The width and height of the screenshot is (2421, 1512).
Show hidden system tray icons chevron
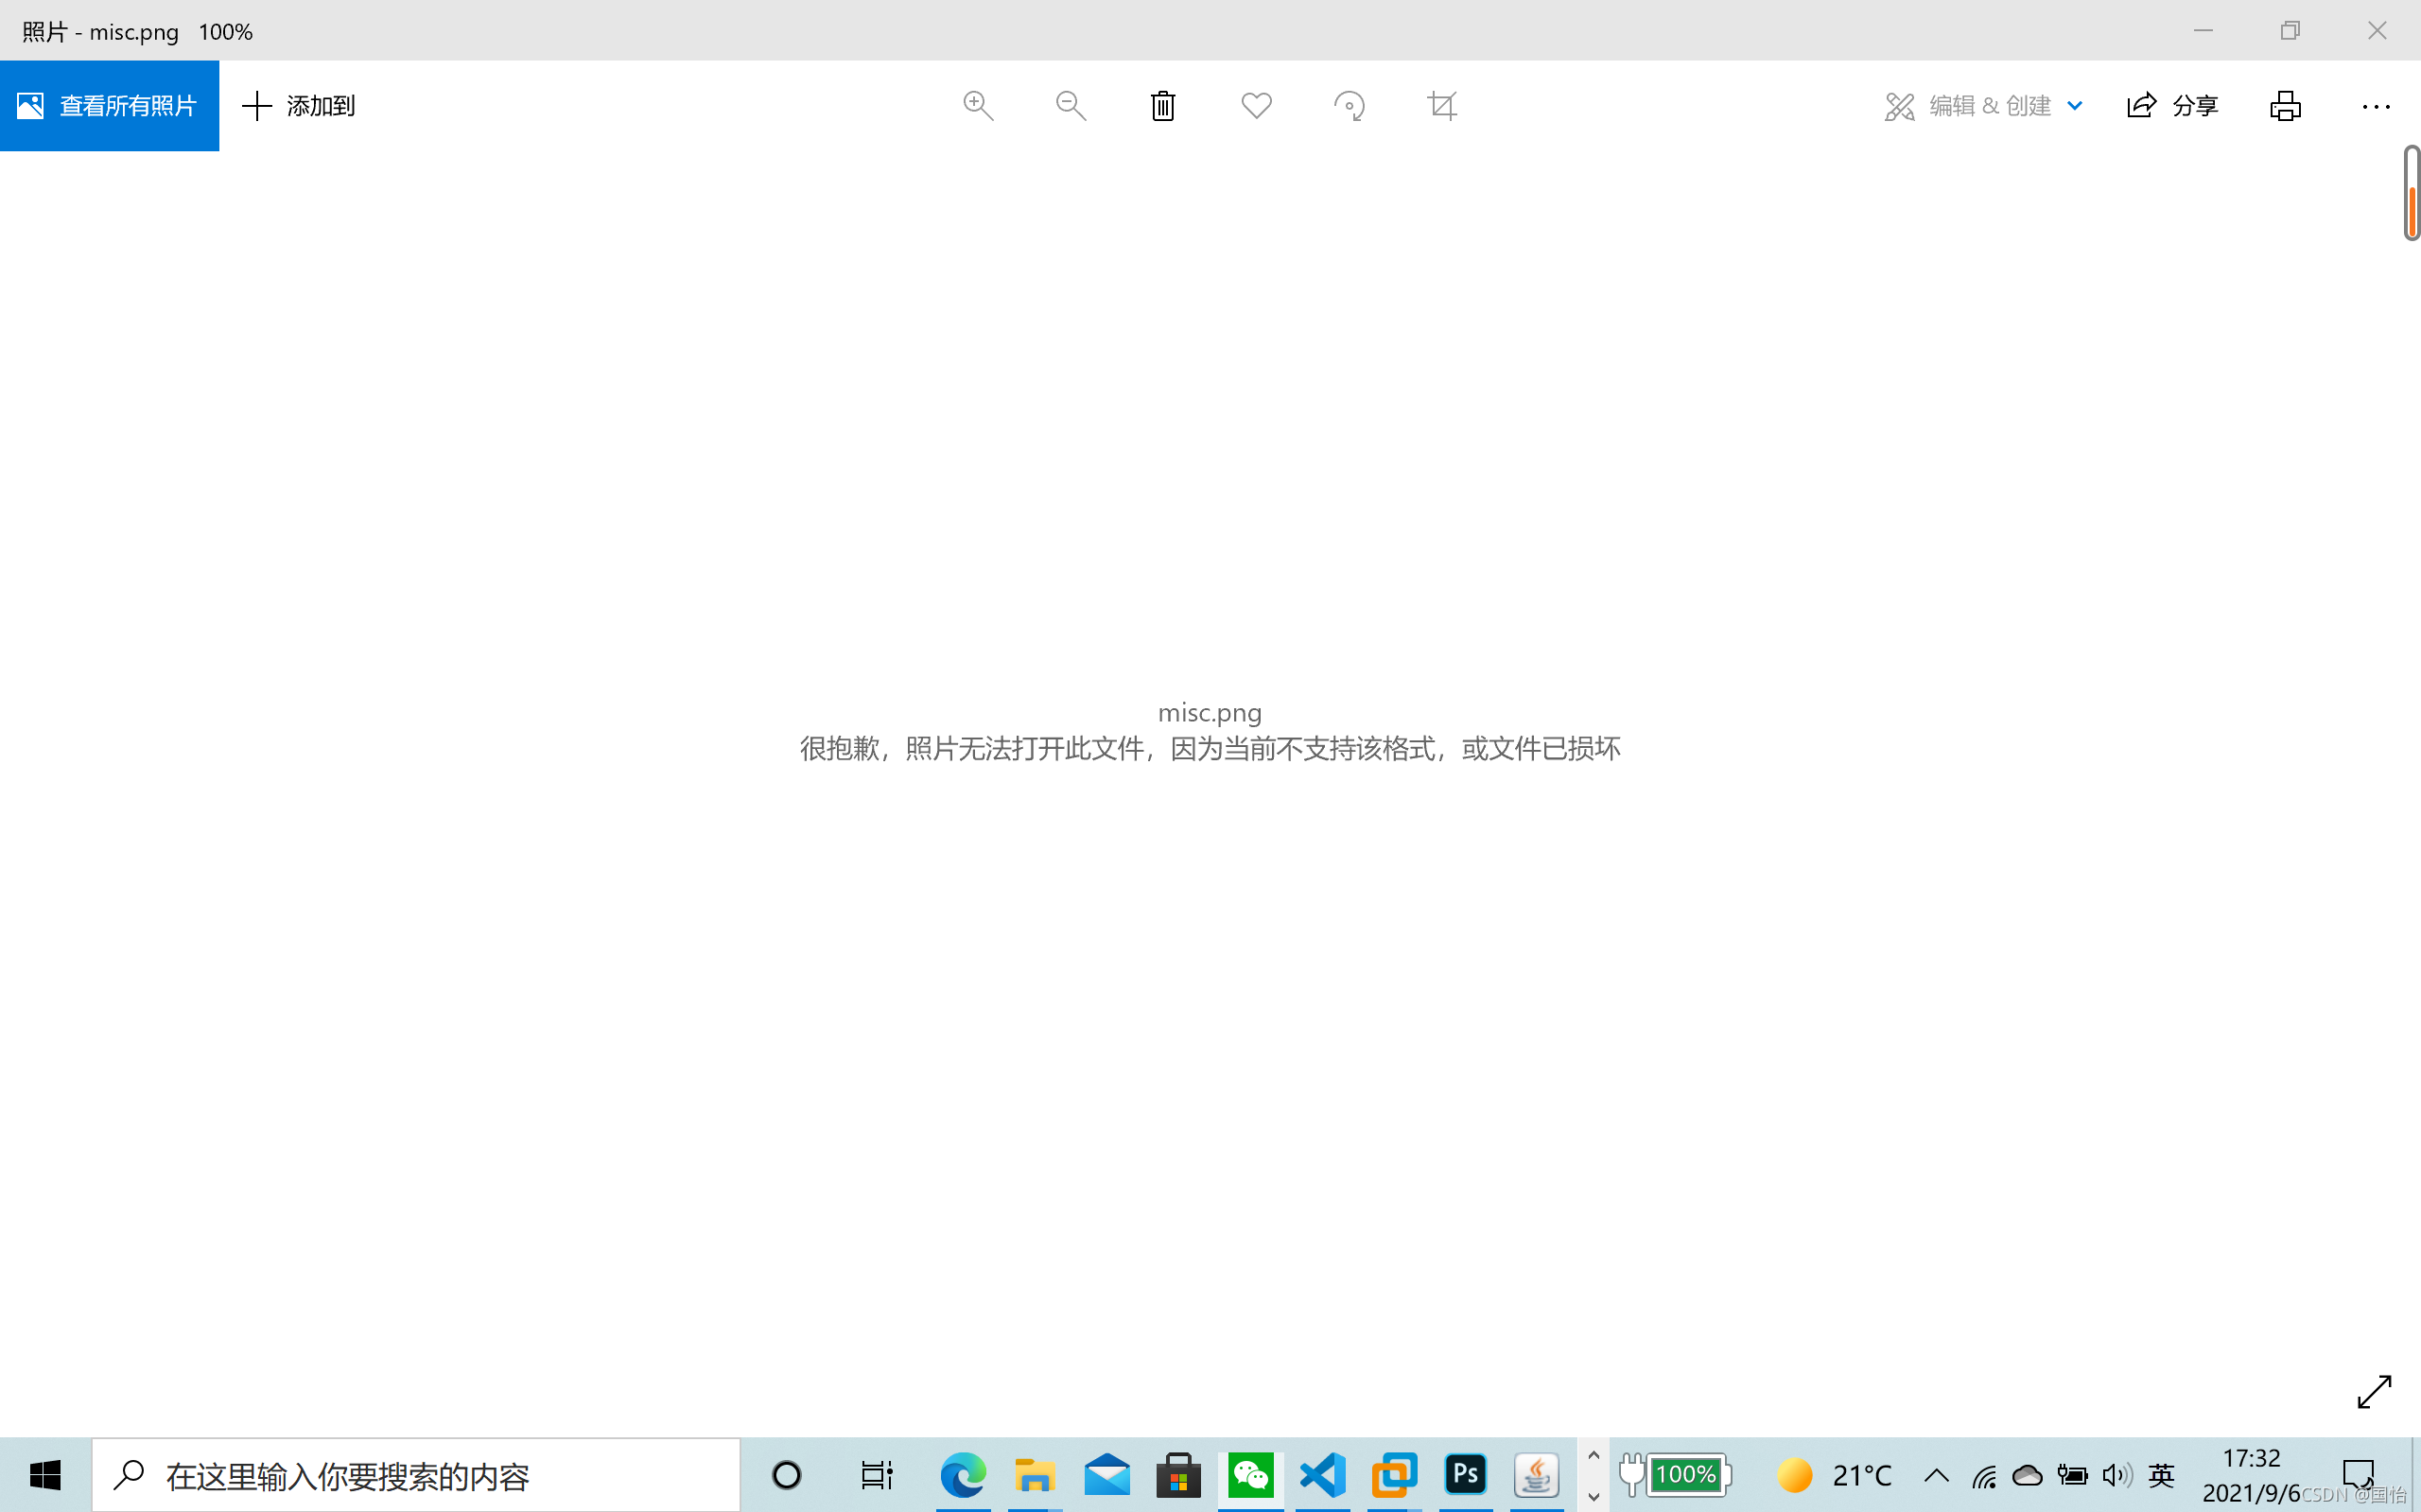tap(1935, 1475)
